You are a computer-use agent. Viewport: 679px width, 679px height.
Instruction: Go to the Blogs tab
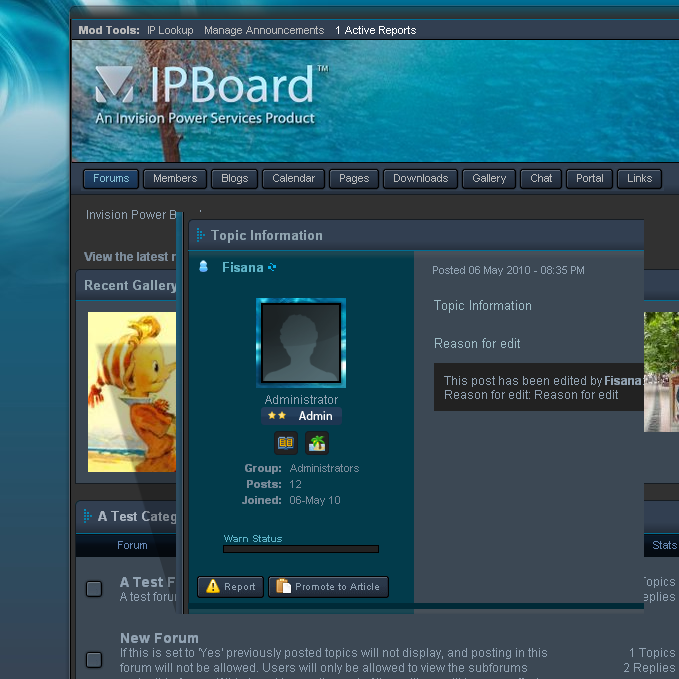[234, 178]
